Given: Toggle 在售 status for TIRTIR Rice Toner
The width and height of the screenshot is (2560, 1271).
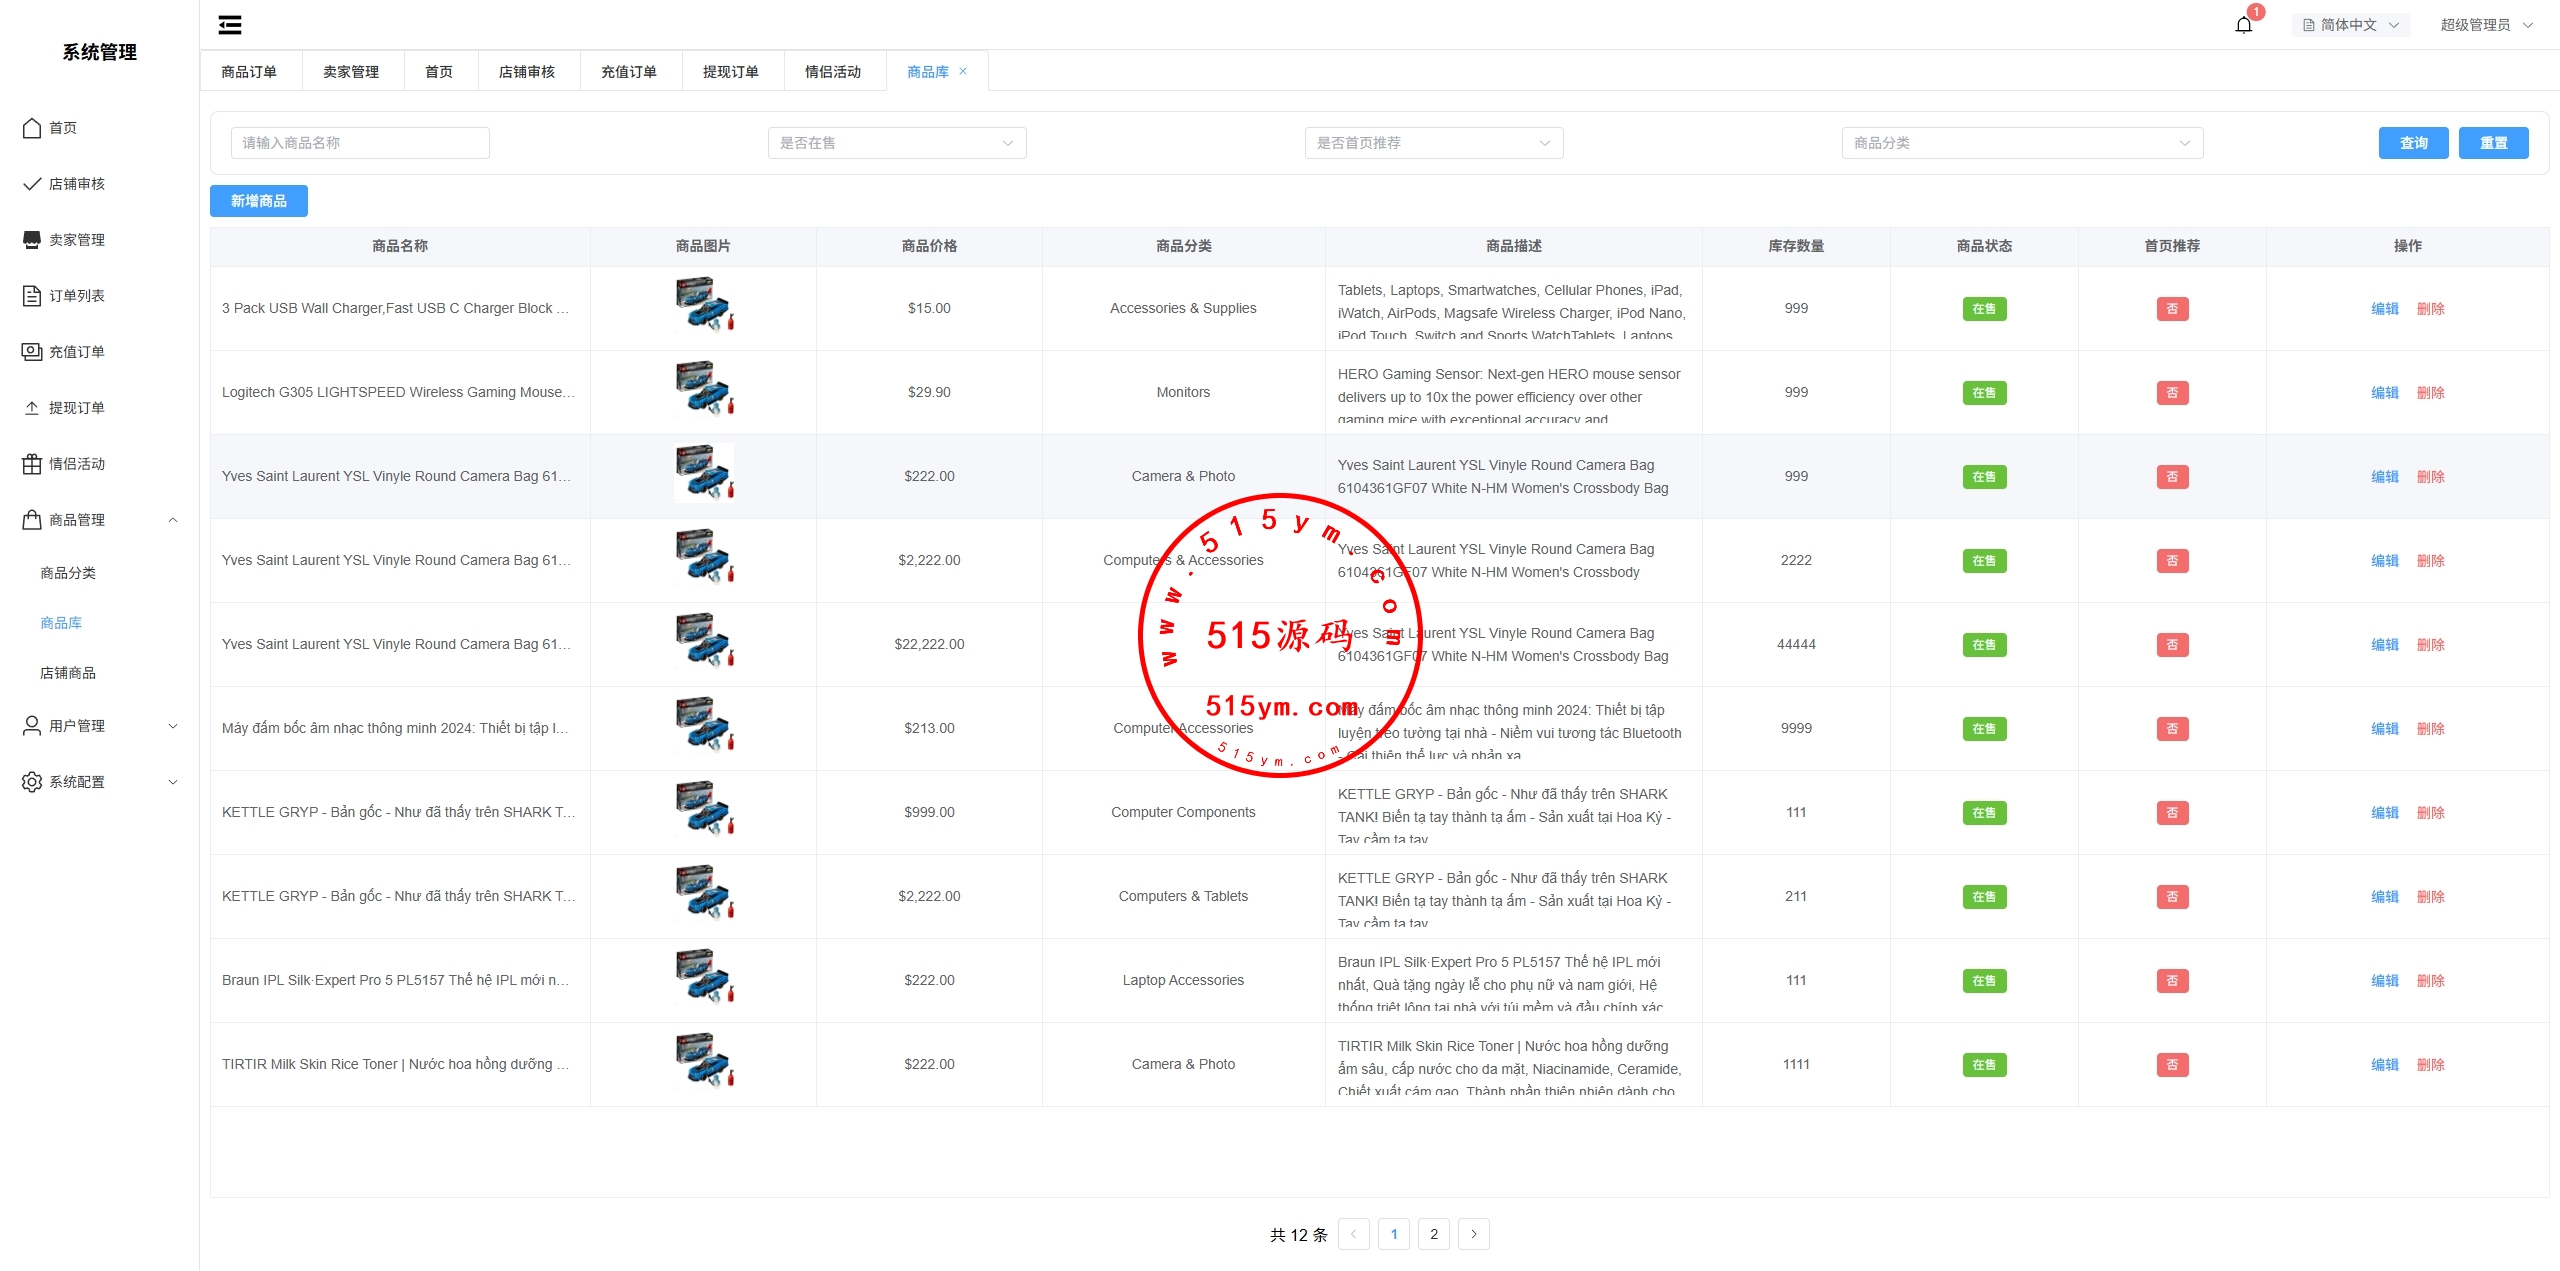Looking at the screenshot, I should (x=1984, y=1065).
